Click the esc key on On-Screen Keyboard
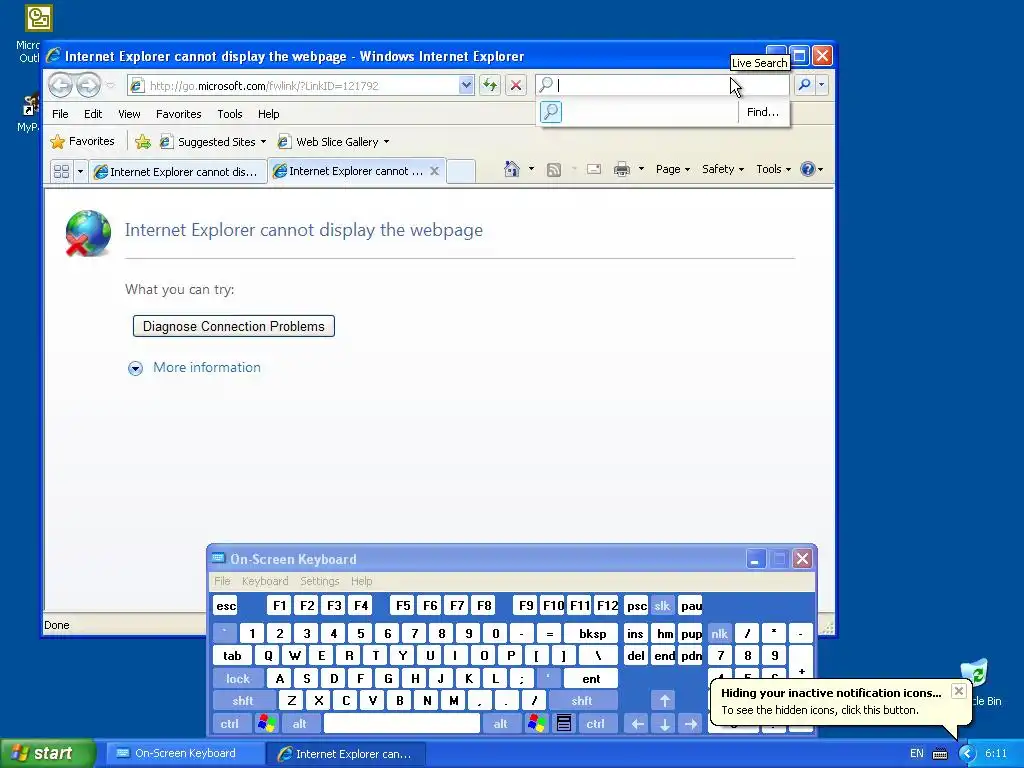This screenshot has width=1024, height=768. 226,606
